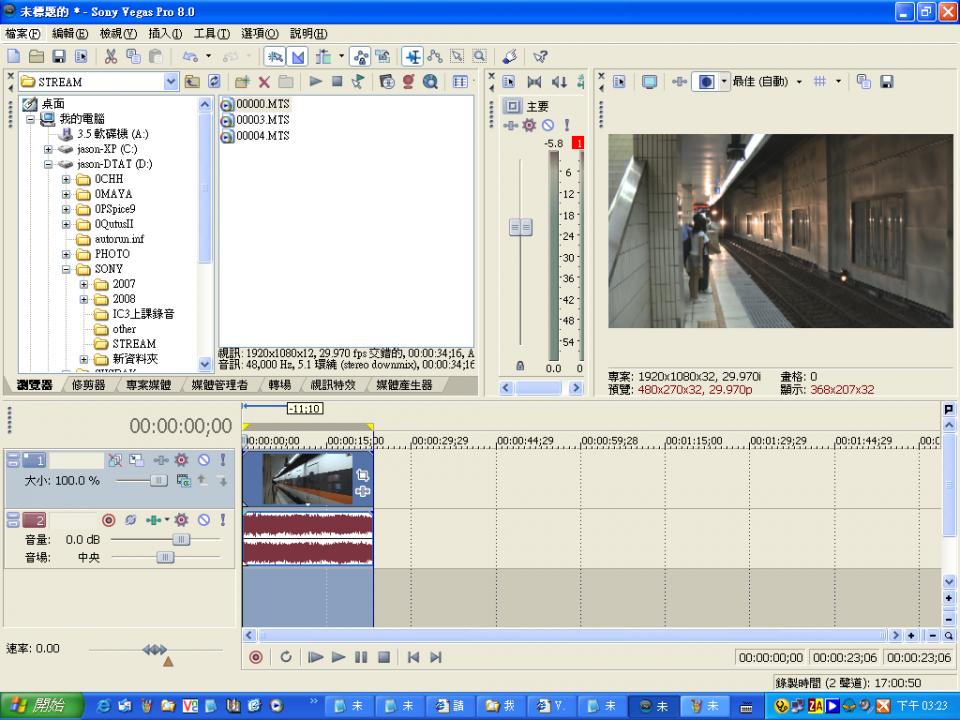
Task: Click the arm-for-record button on audio track 2
Action: pos(109,520)
